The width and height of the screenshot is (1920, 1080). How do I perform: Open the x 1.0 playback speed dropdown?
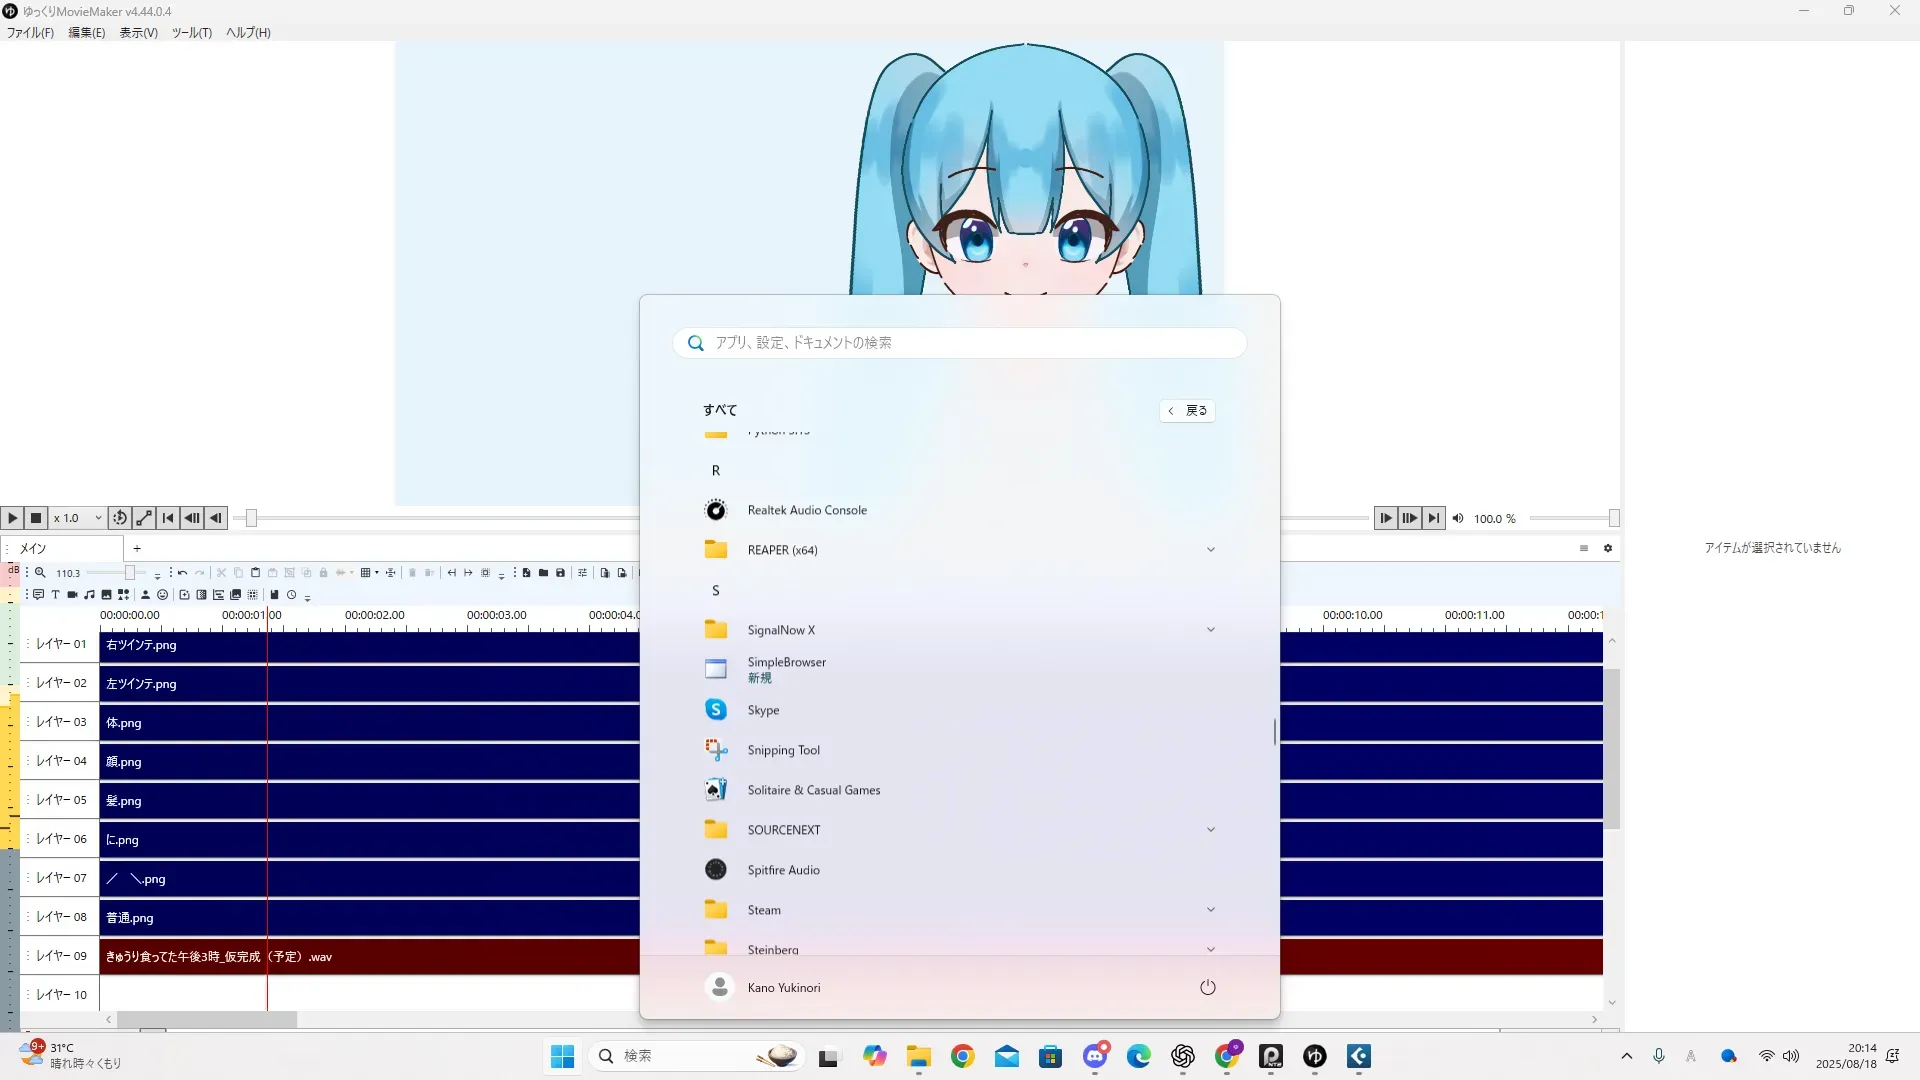(x=78, y=518)
